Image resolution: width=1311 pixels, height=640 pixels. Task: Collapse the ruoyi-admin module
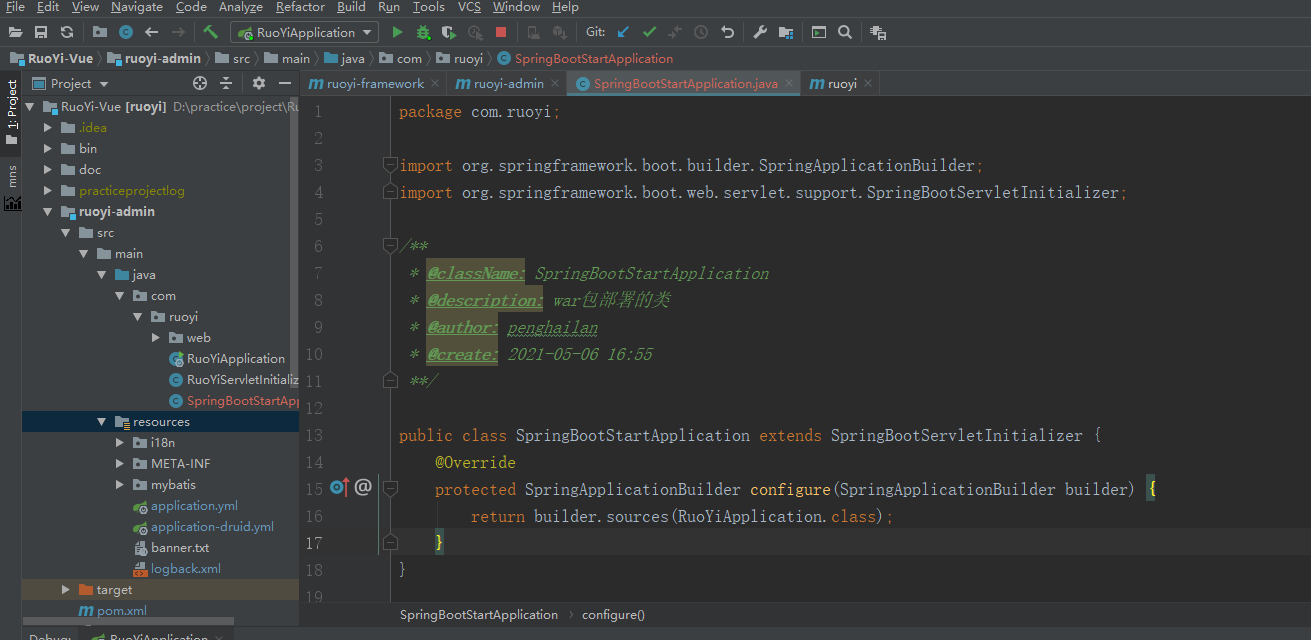pos(47,211)
